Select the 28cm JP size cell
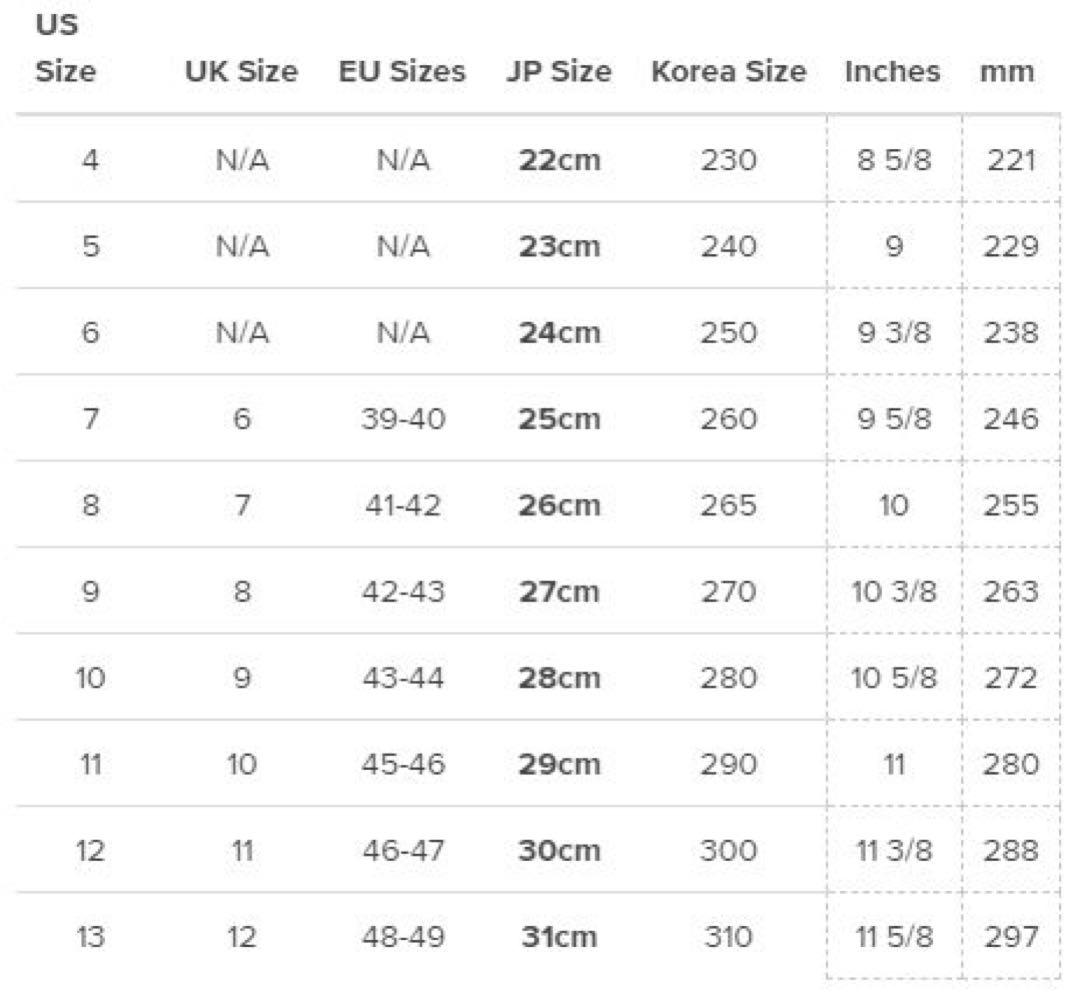The width and height of the screenshot is (1080, 1006). point(560,678)
